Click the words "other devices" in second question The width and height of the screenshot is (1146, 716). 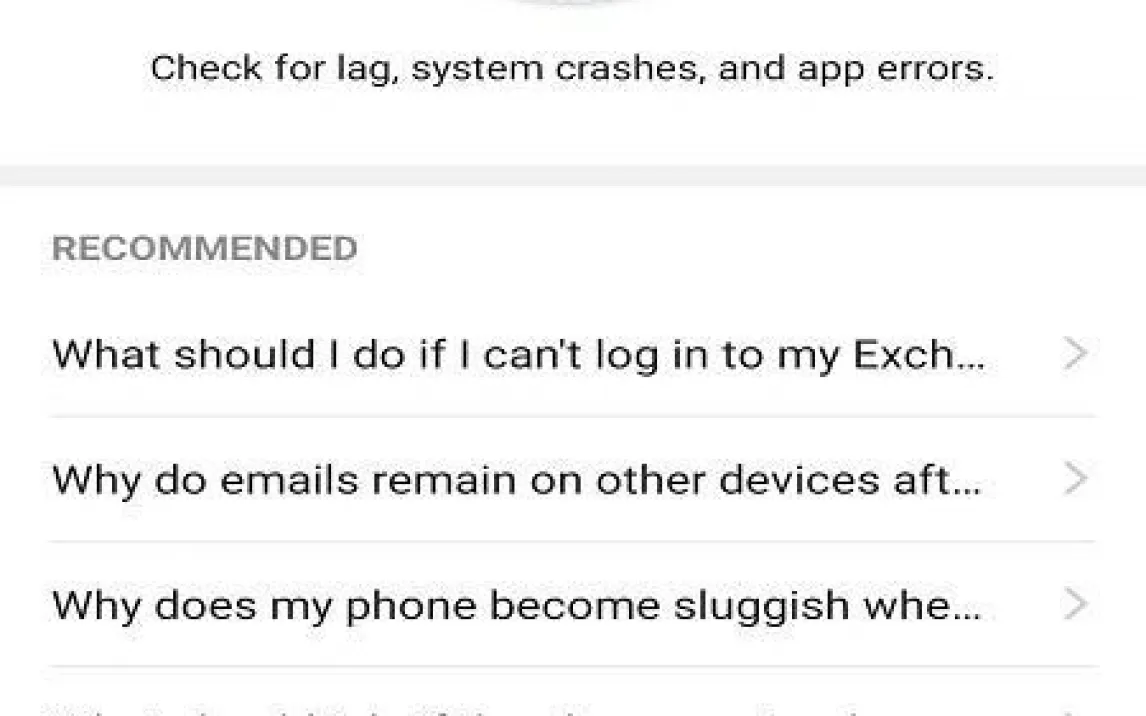point(737,480)
